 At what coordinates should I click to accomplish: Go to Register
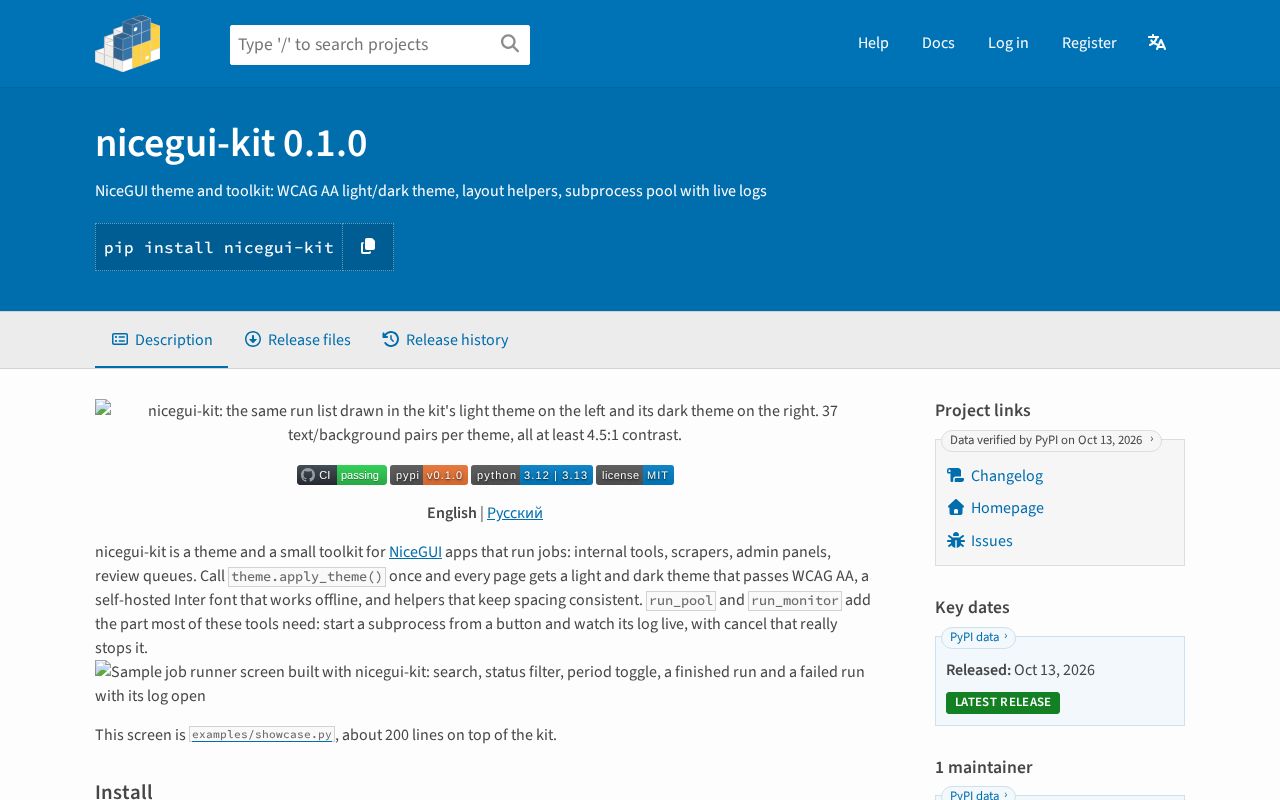1089,42
